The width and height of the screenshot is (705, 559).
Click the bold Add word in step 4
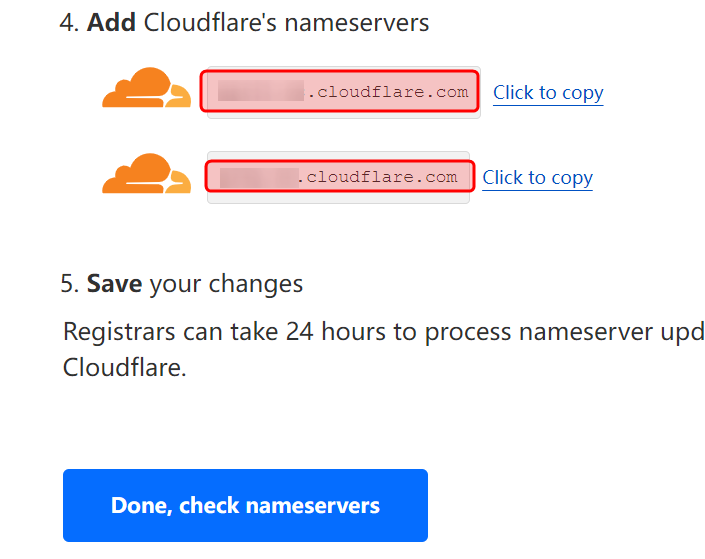point(111,22)
